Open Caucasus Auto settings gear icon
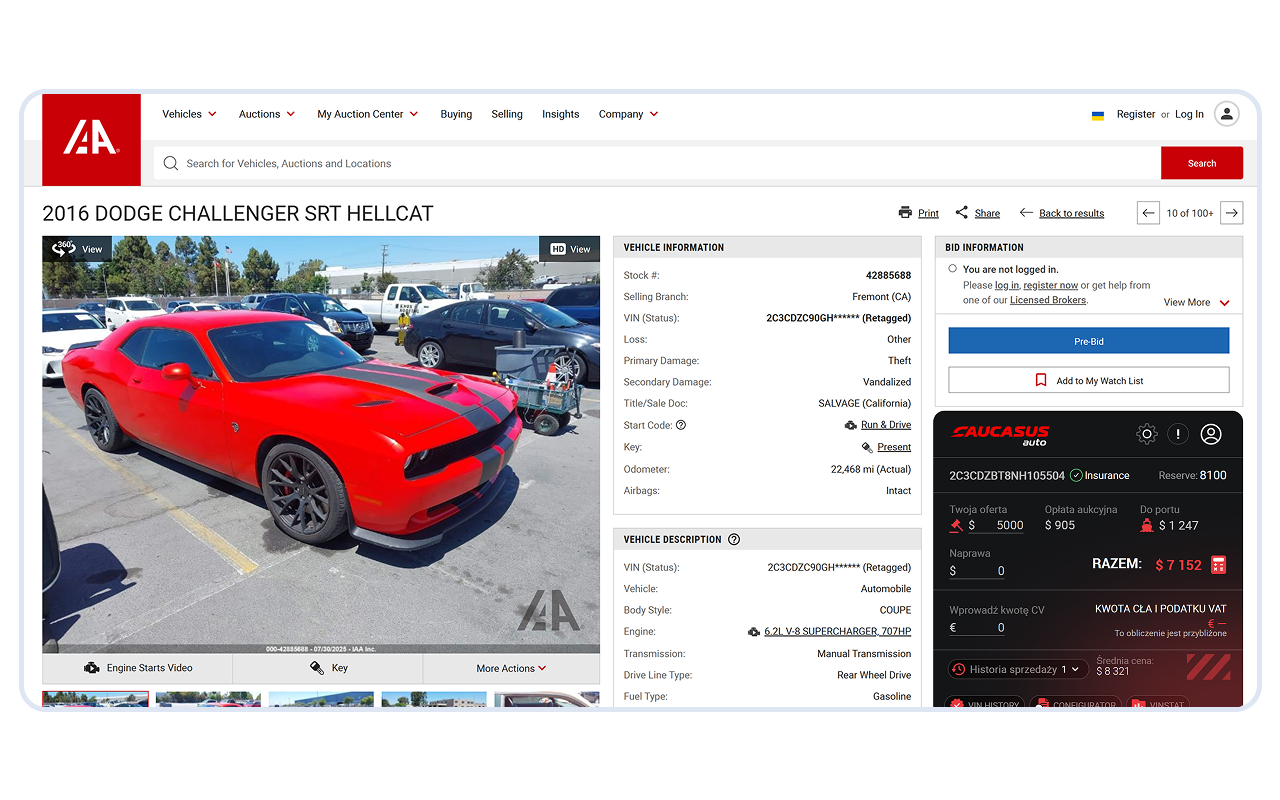The width and height of the screenshot is (1280, 800). click(x=1147, y=434)
